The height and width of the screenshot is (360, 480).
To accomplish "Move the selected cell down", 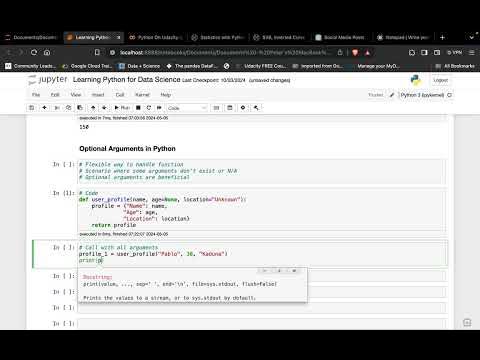I will click(x=104, y=108).
